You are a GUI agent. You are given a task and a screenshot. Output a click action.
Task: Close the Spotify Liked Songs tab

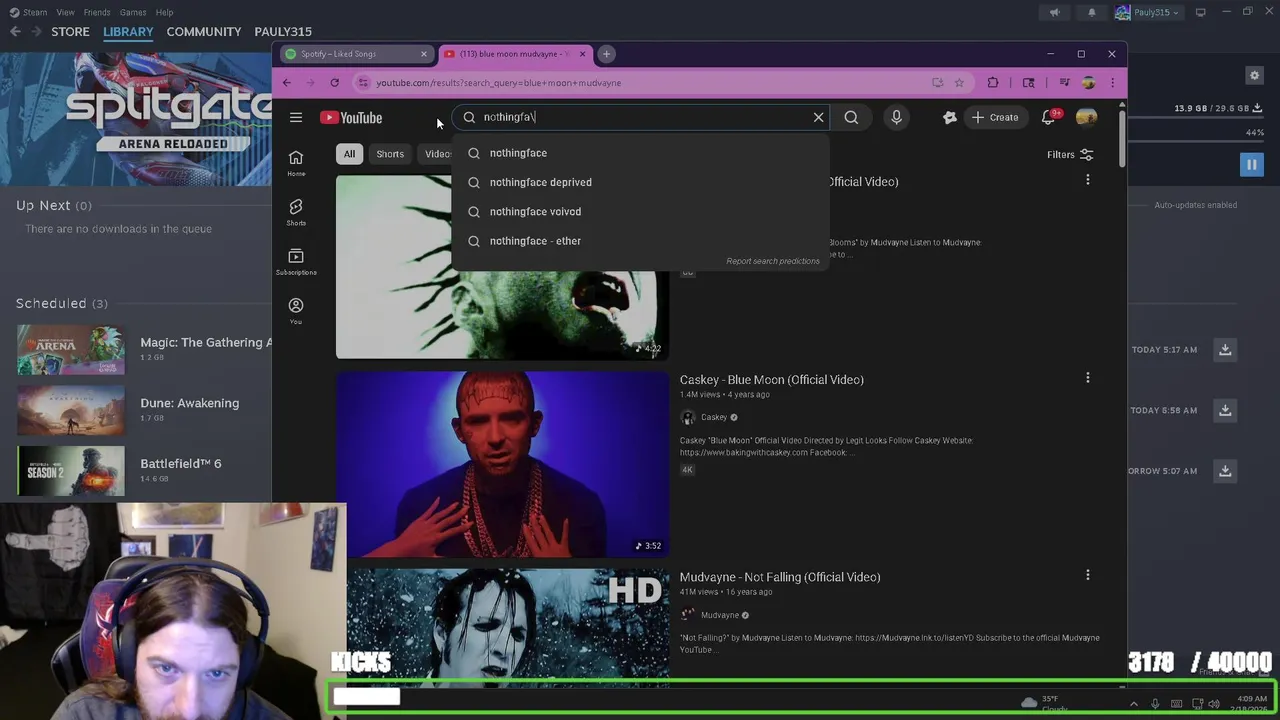424,54
